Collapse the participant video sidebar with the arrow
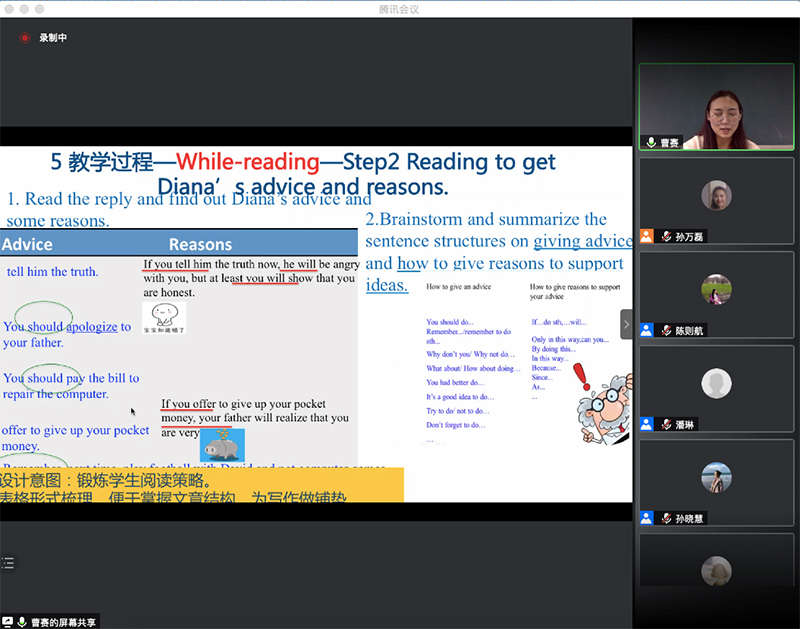800x629 pixels. pos(627,324)
